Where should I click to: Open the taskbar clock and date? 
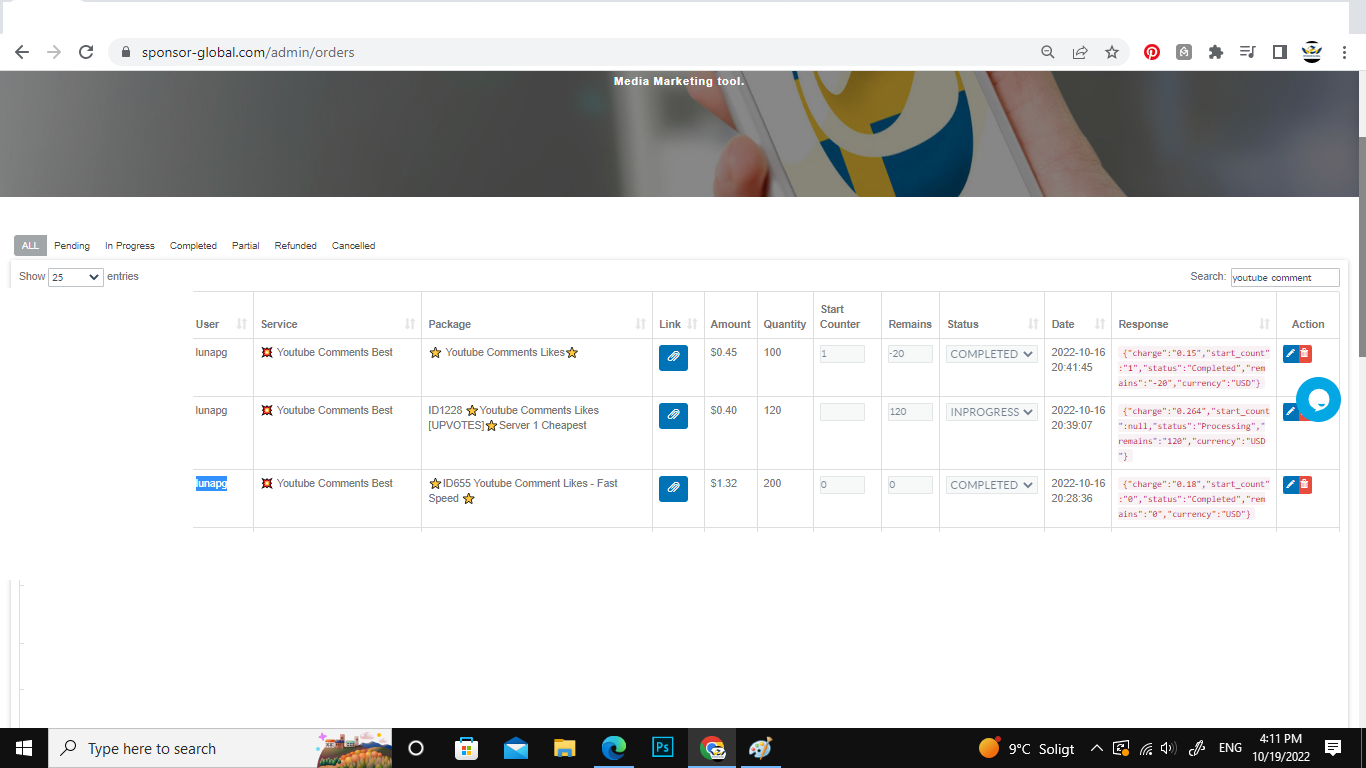tap(1280, 748)
